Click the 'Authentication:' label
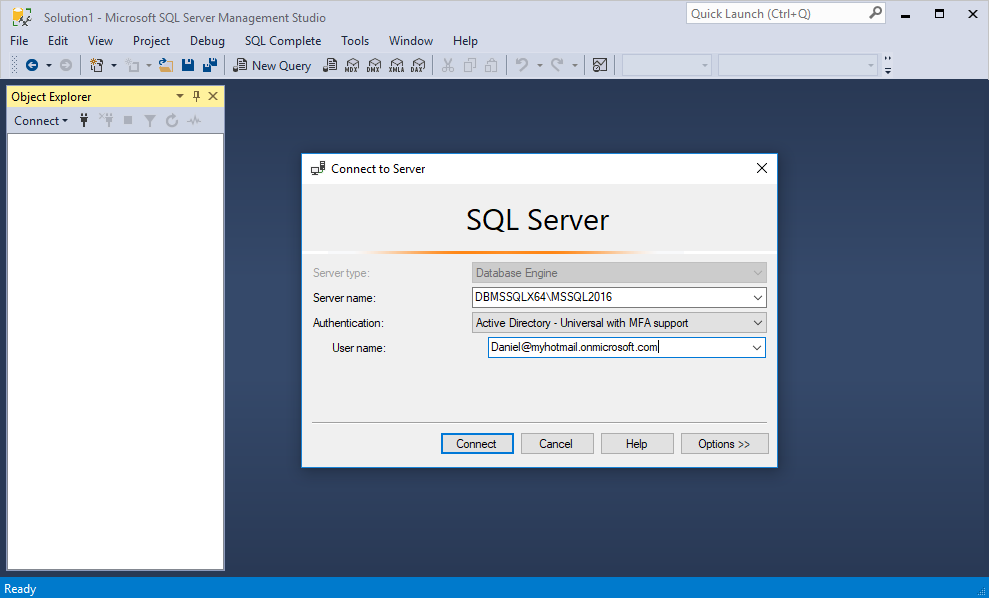Viewport: 989px width, 598px height. 348,323
